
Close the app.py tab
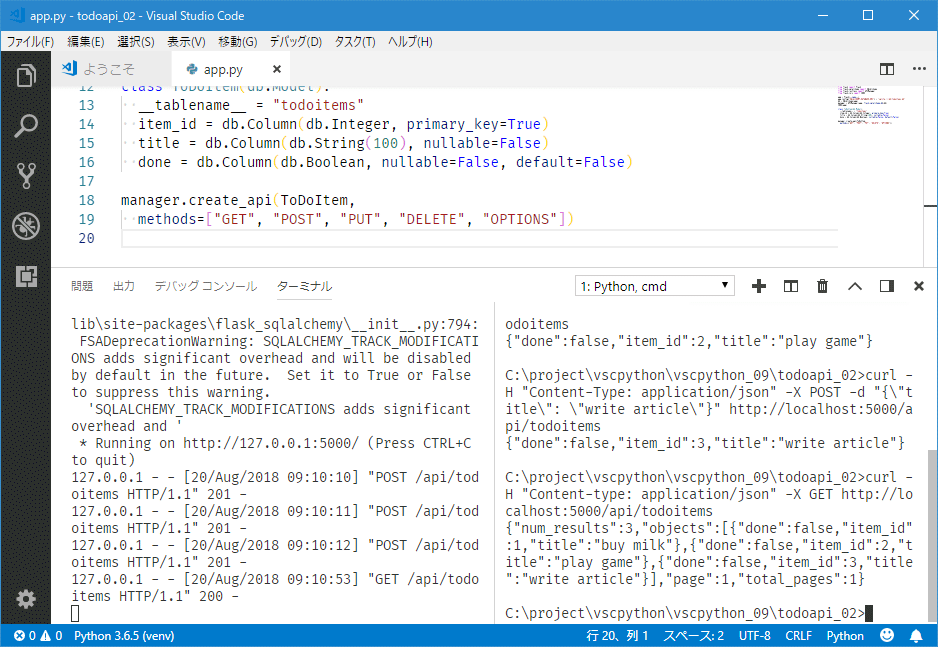pyautogui.click(x=277, y=69)
